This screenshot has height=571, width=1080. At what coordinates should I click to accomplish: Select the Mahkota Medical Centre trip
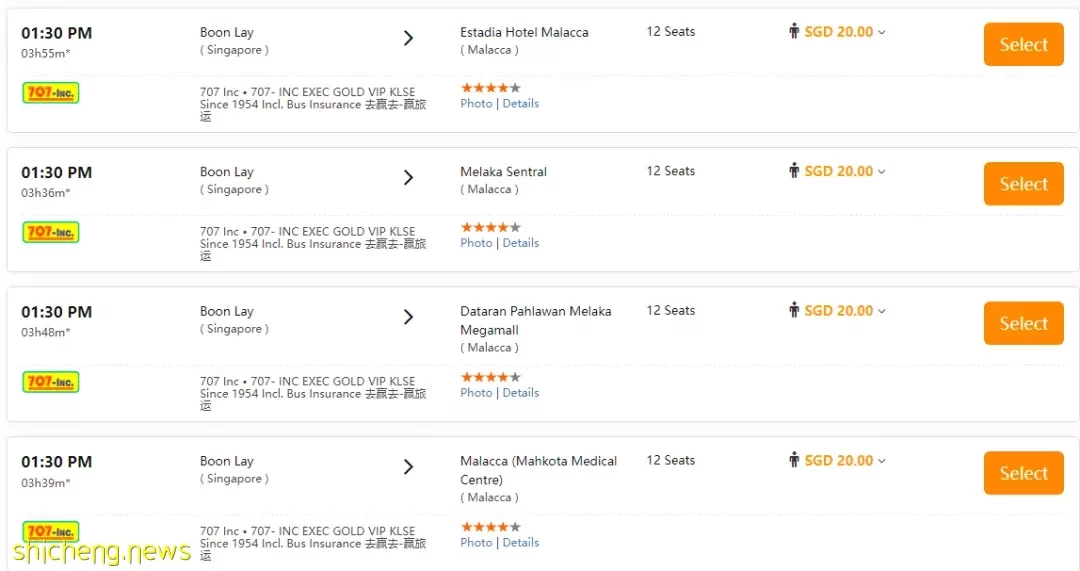pos(1024,473)
